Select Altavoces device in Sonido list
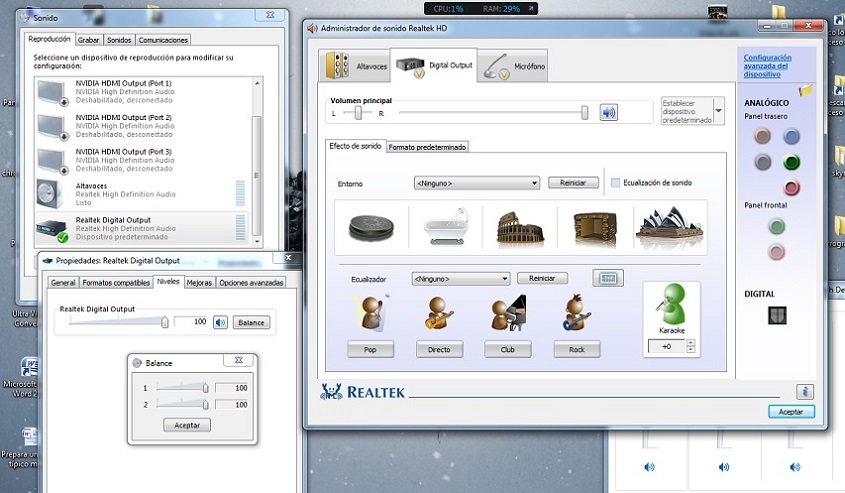The width and height of the screenshot is (845, 493). tap(142, 194)
